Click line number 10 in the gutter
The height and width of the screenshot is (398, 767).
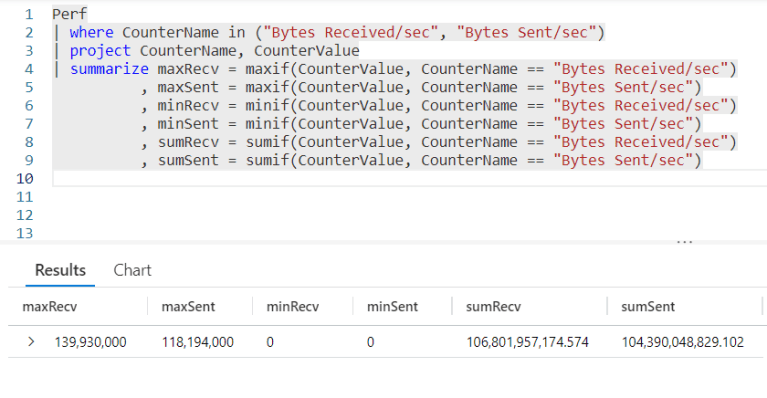(x=24, y=178)
